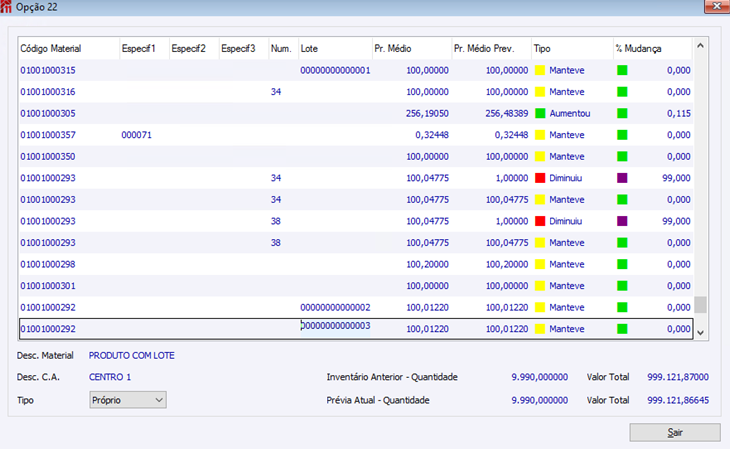Select material code 01001000305

(47, 113)
